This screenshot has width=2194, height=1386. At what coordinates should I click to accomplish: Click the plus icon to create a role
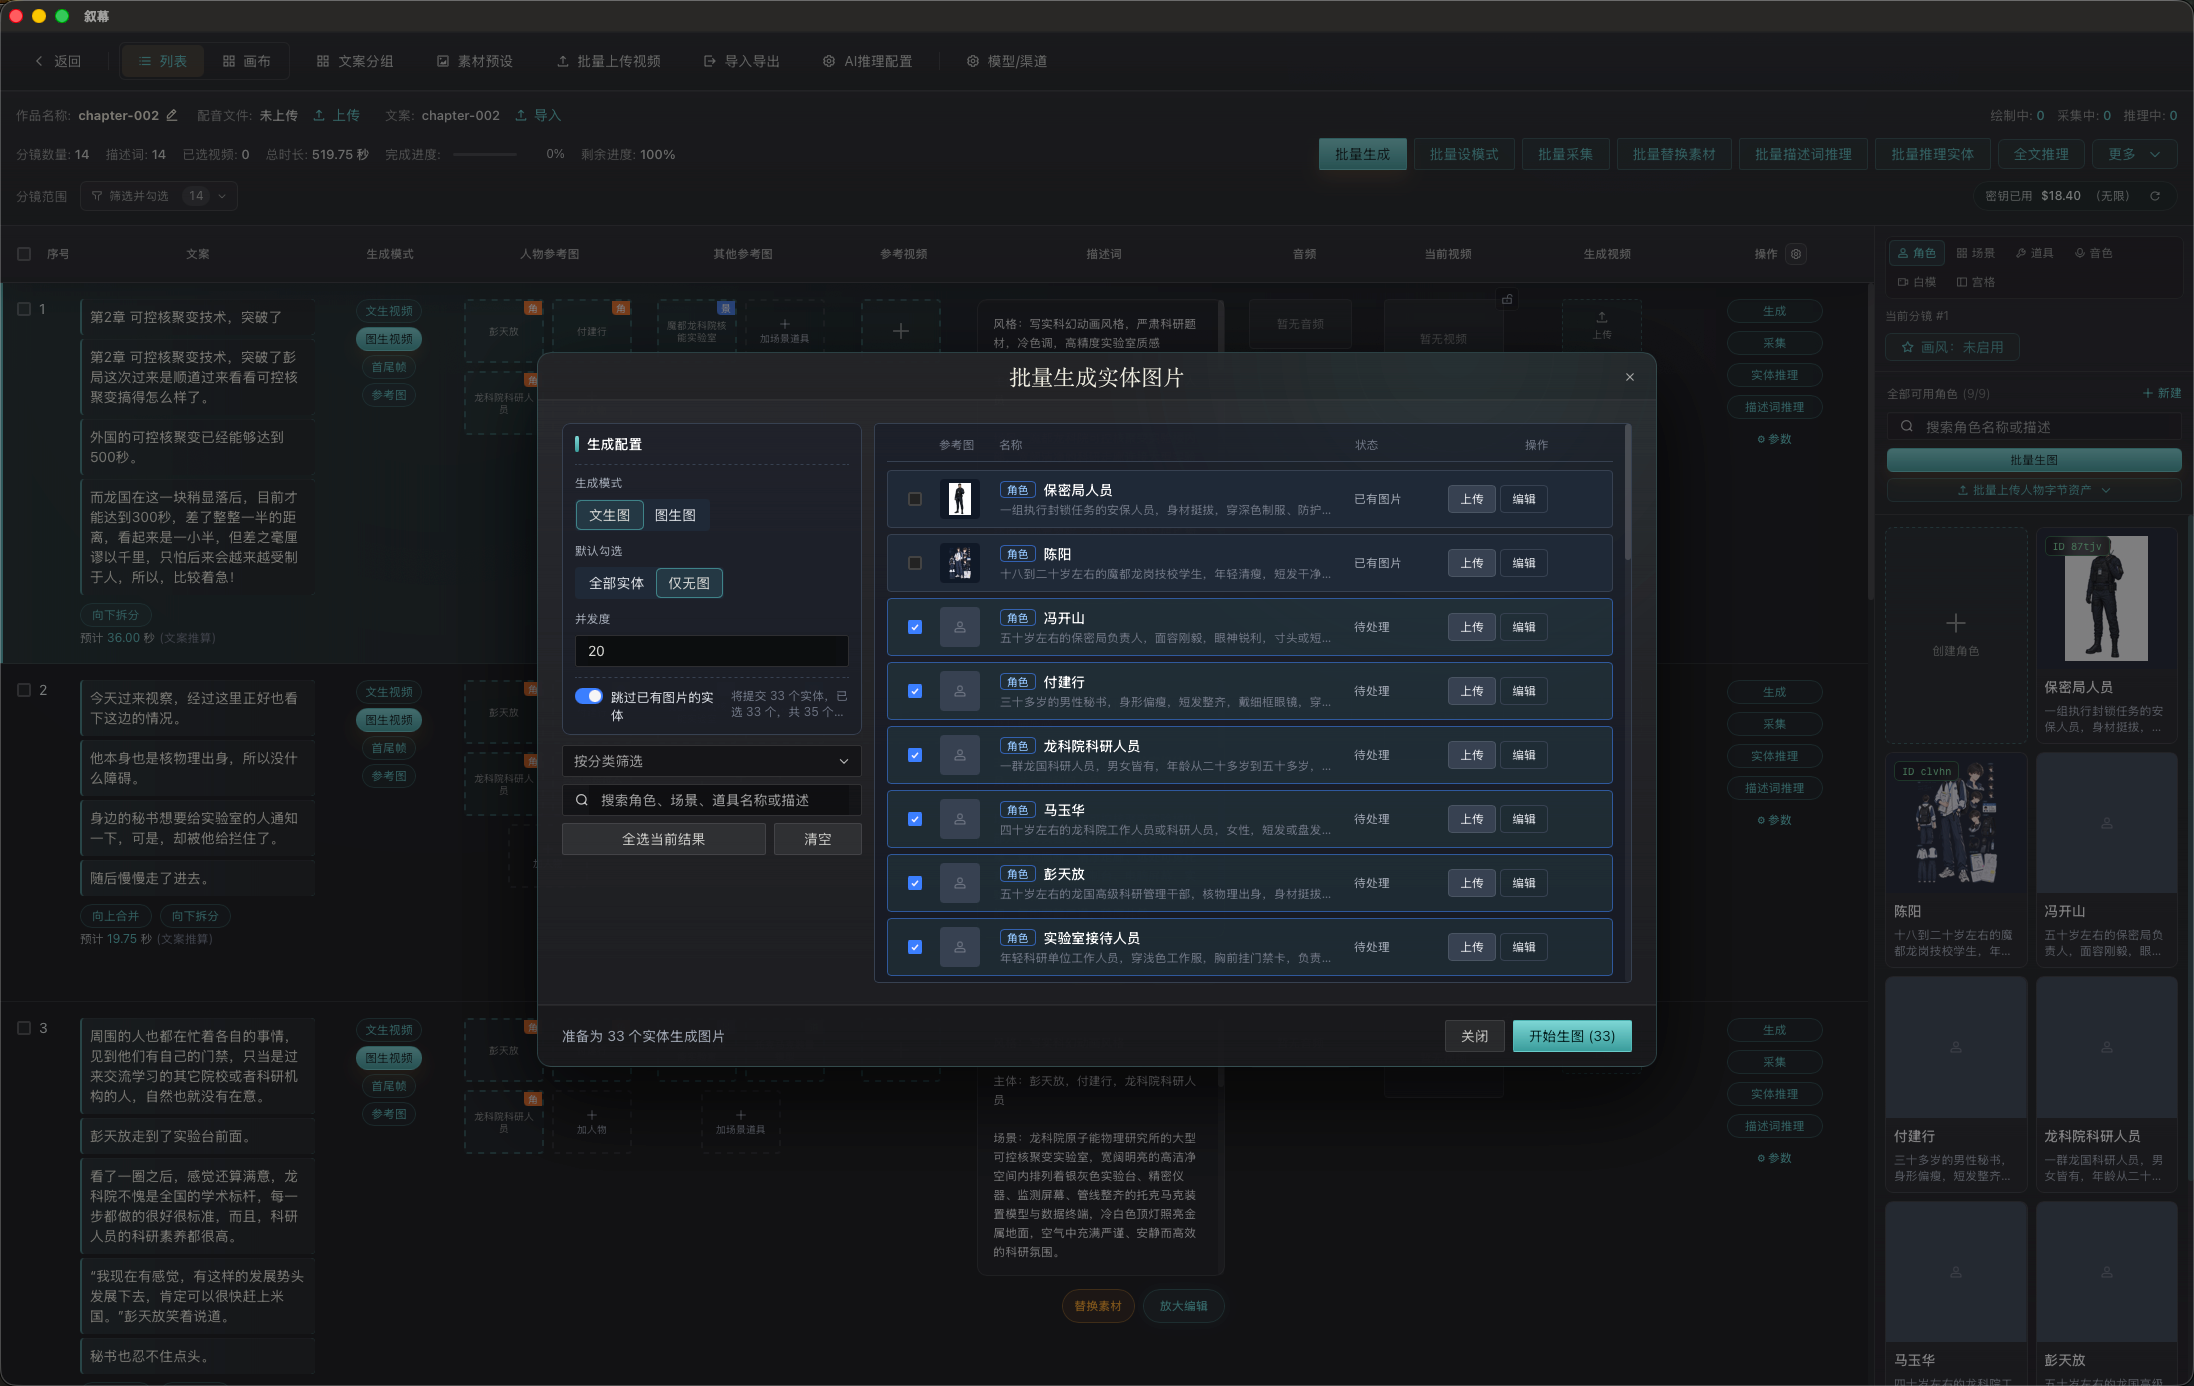point(1956,622)
